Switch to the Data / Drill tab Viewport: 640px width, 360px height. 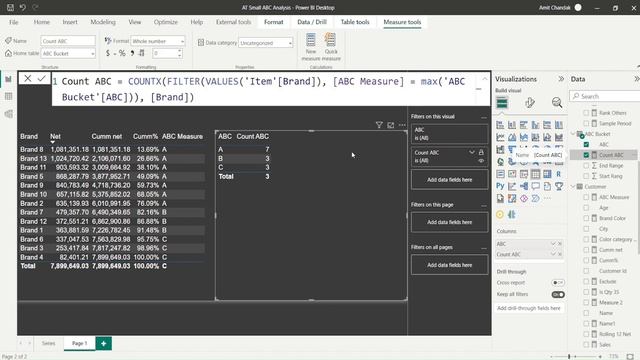[x=312, y=22]
